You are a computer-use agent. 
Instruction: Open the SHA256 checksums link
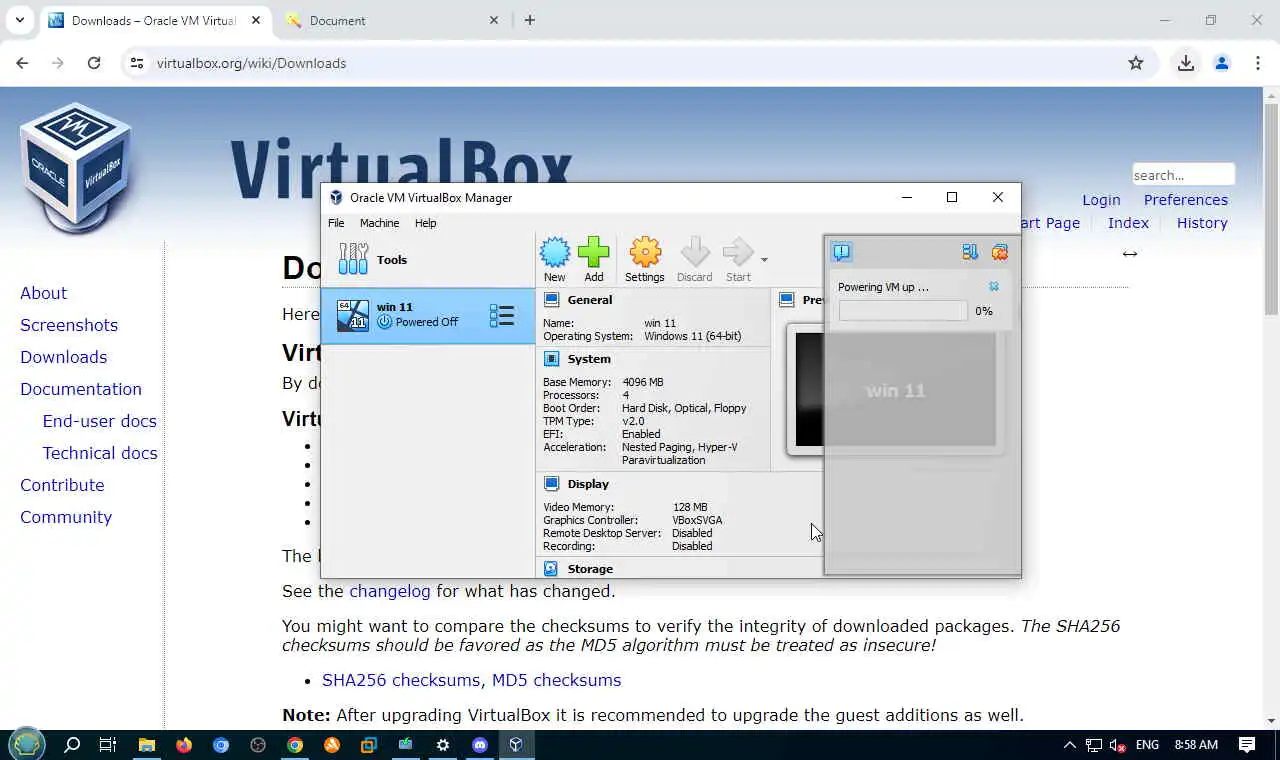click(401, 680)
